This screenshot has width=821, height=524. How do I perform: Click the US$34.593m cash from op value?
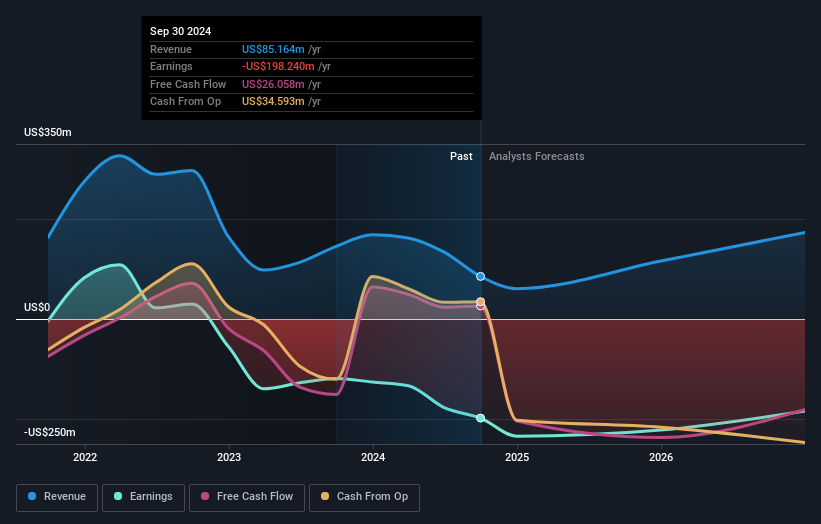coord(273,102)
